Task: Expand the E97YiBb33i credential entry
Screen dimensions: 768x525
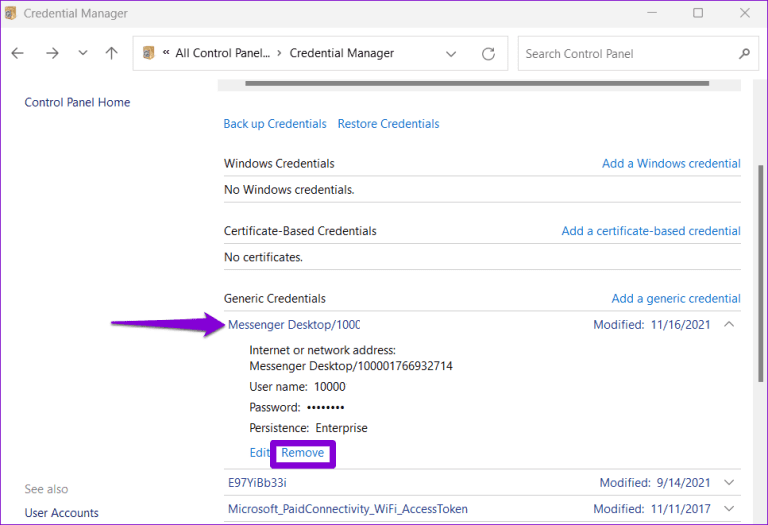Action: coord(729,483)
